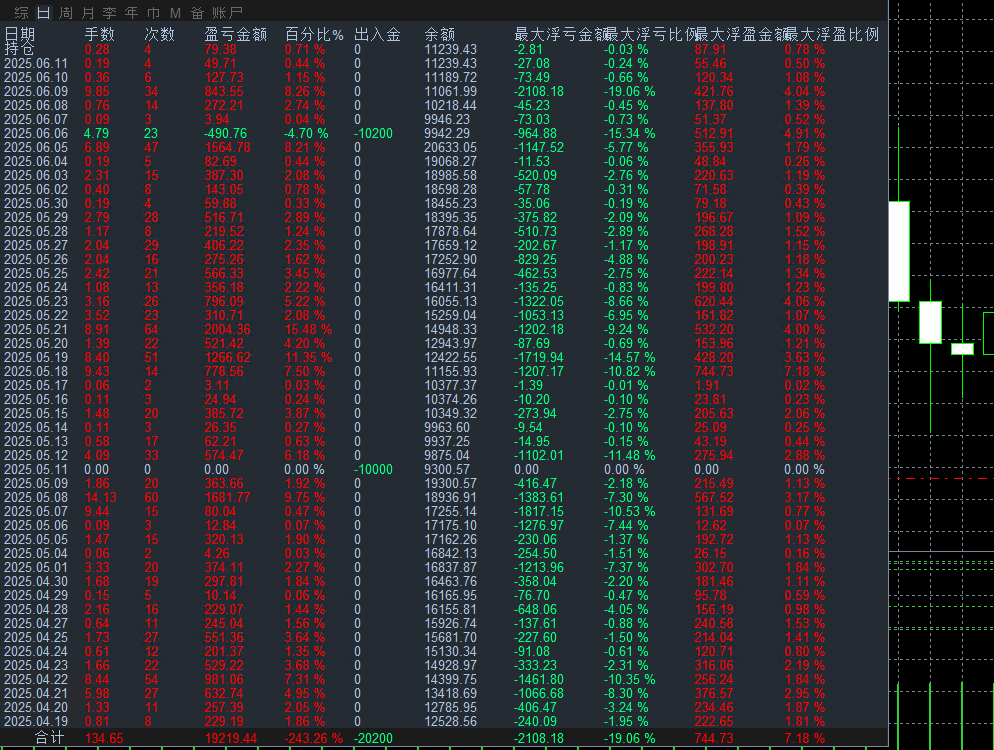The image size is (994, 750).
Task: Select the 持仓 row label
Action: click(x=20, y=49)
